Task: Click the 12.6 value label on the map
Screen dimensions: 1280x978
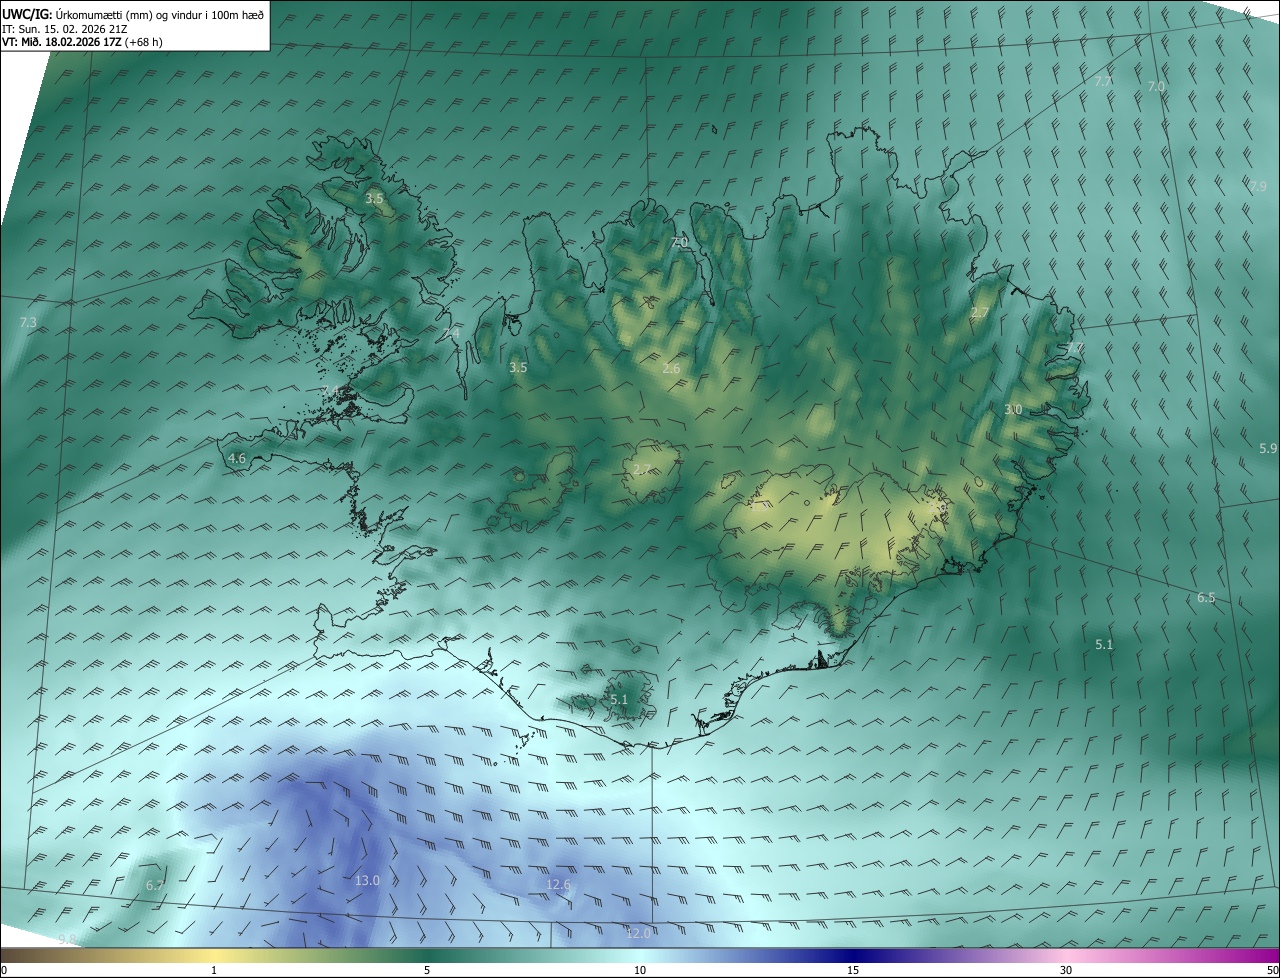Action: tap(558, 884)
